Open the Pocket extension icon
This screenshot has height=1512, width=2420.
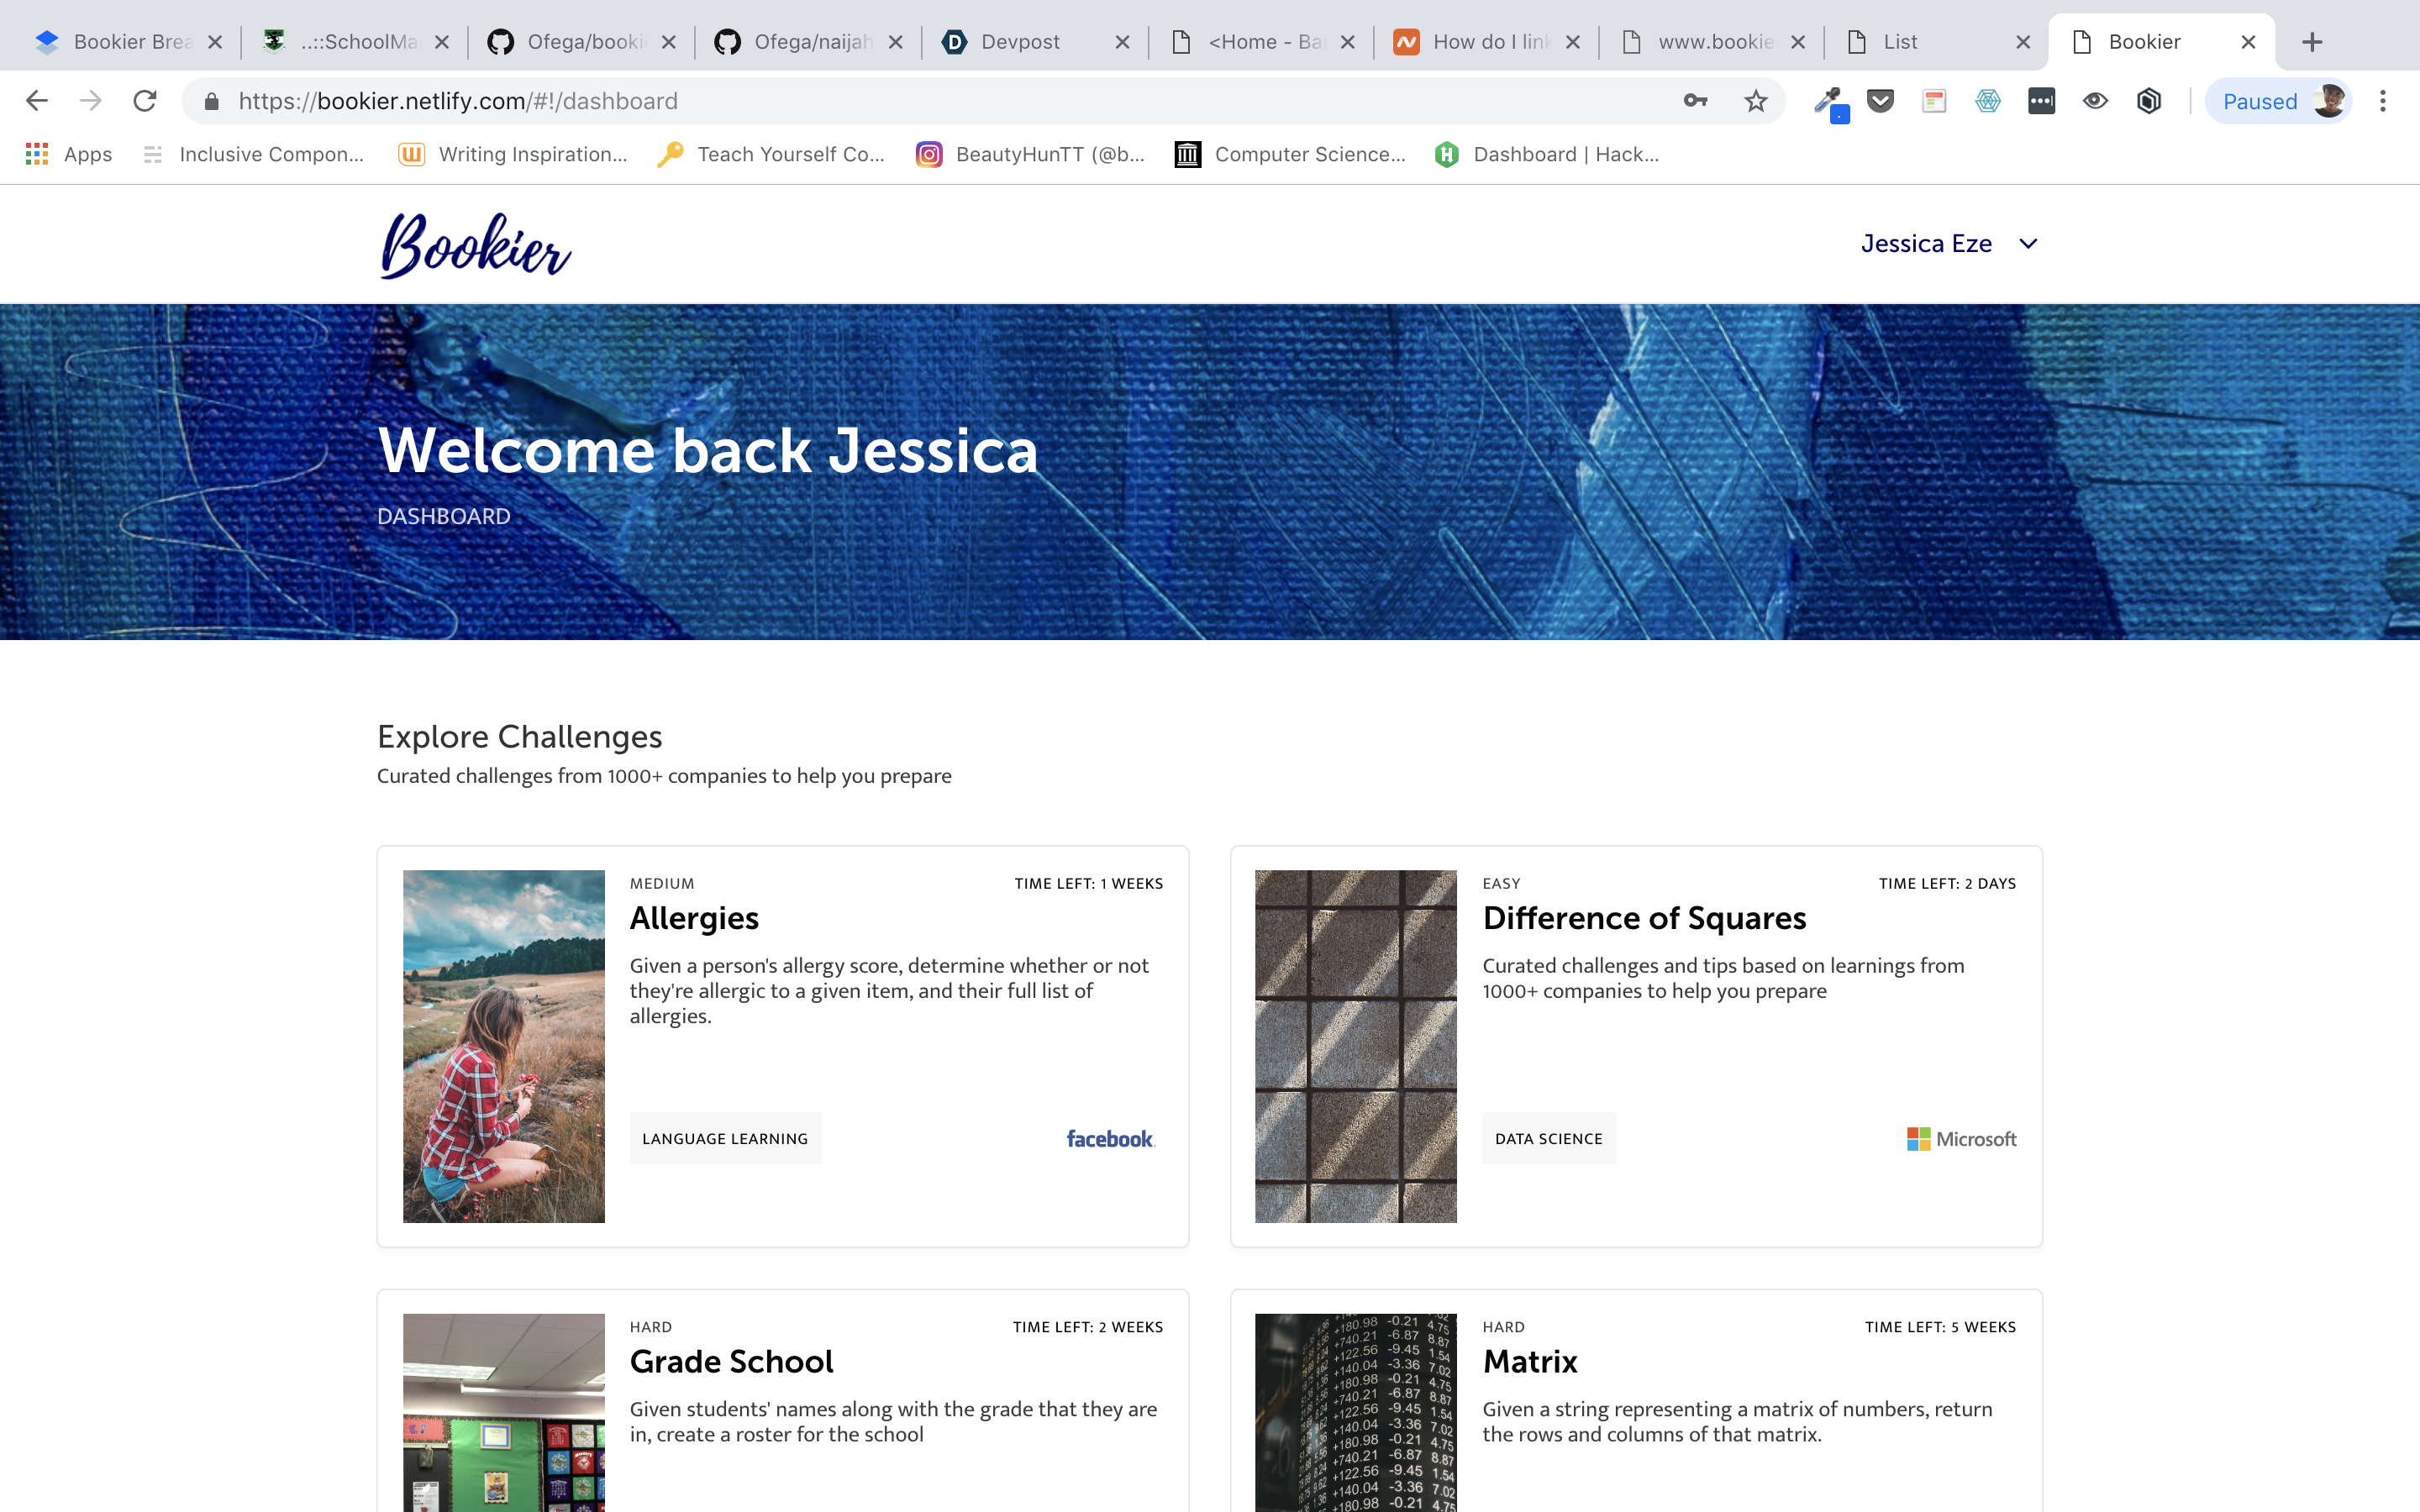click(x=1880, y=101)
